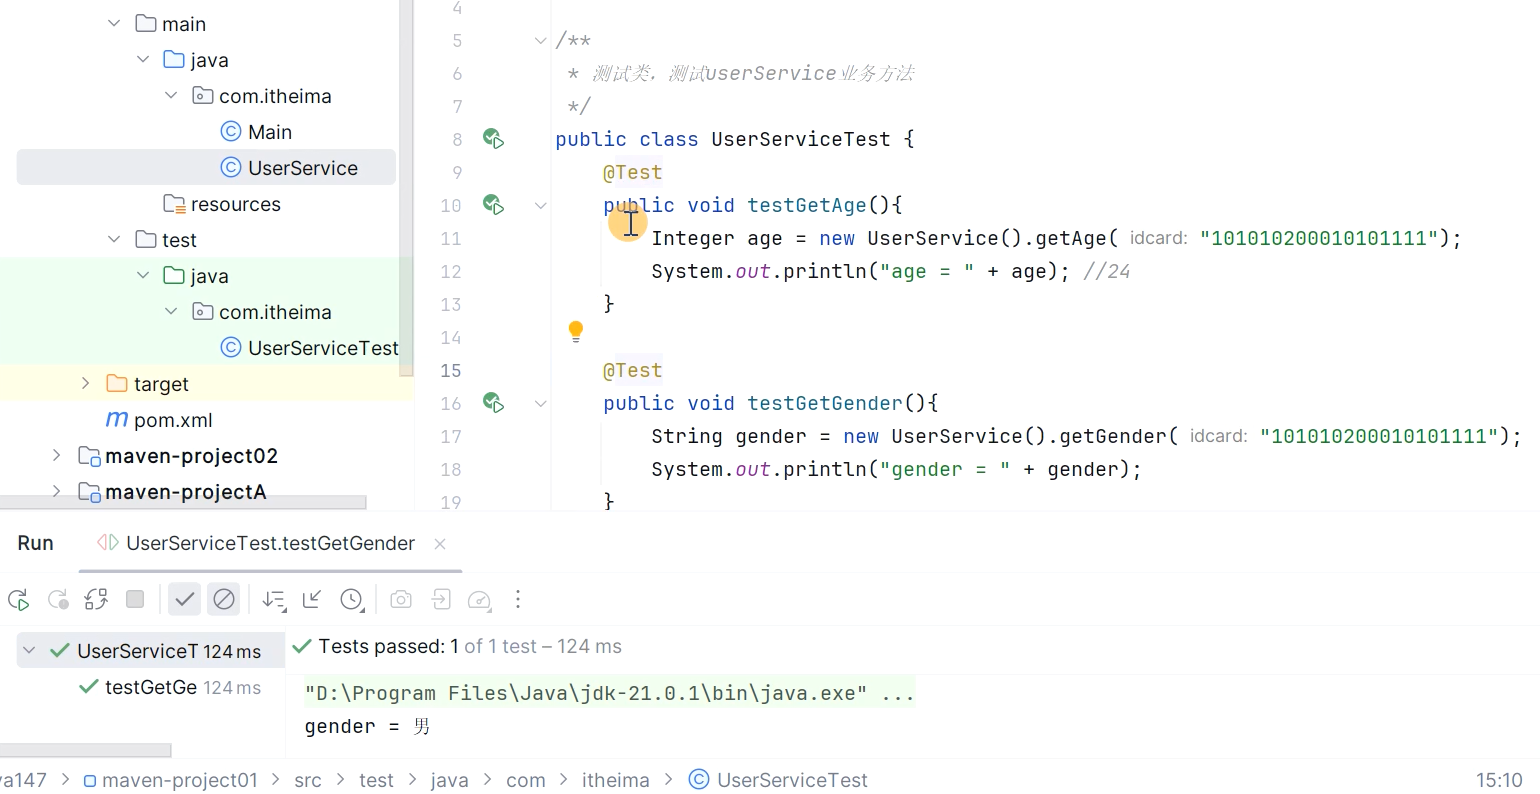Click the yellow lightbulb quick-fix icon

pos(576,331)
